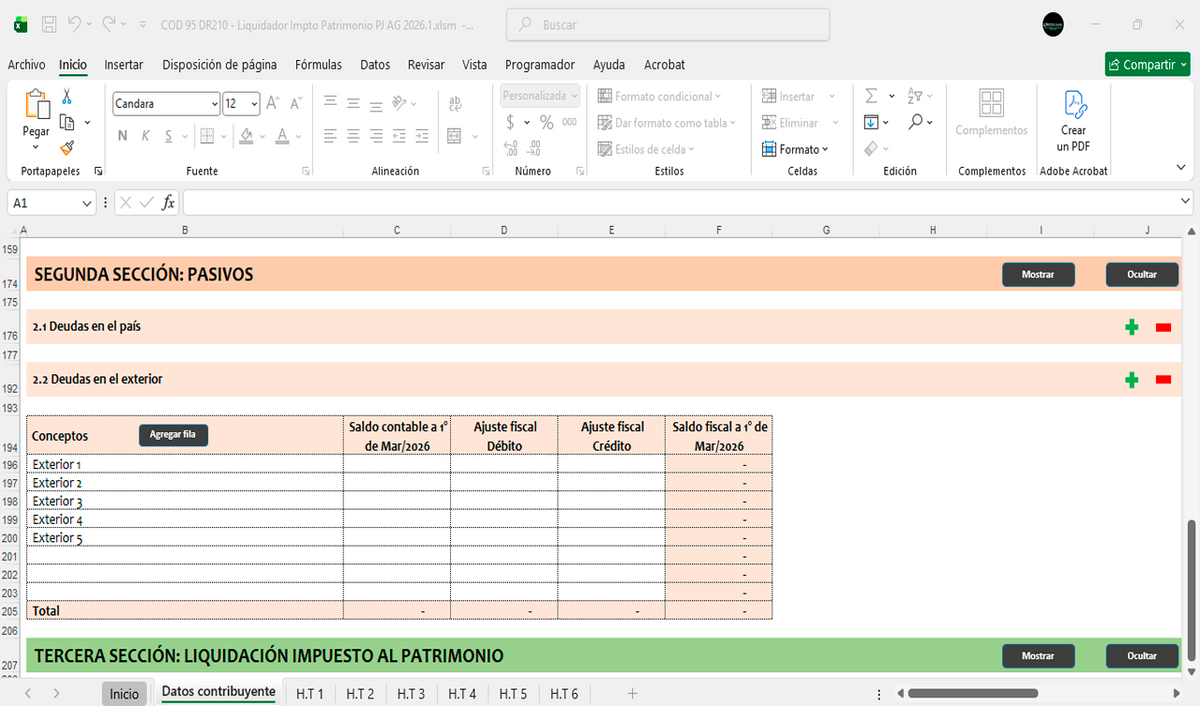Click the green Compartir button
The image size is (1200, 706).
click(x=1147, y=65)
